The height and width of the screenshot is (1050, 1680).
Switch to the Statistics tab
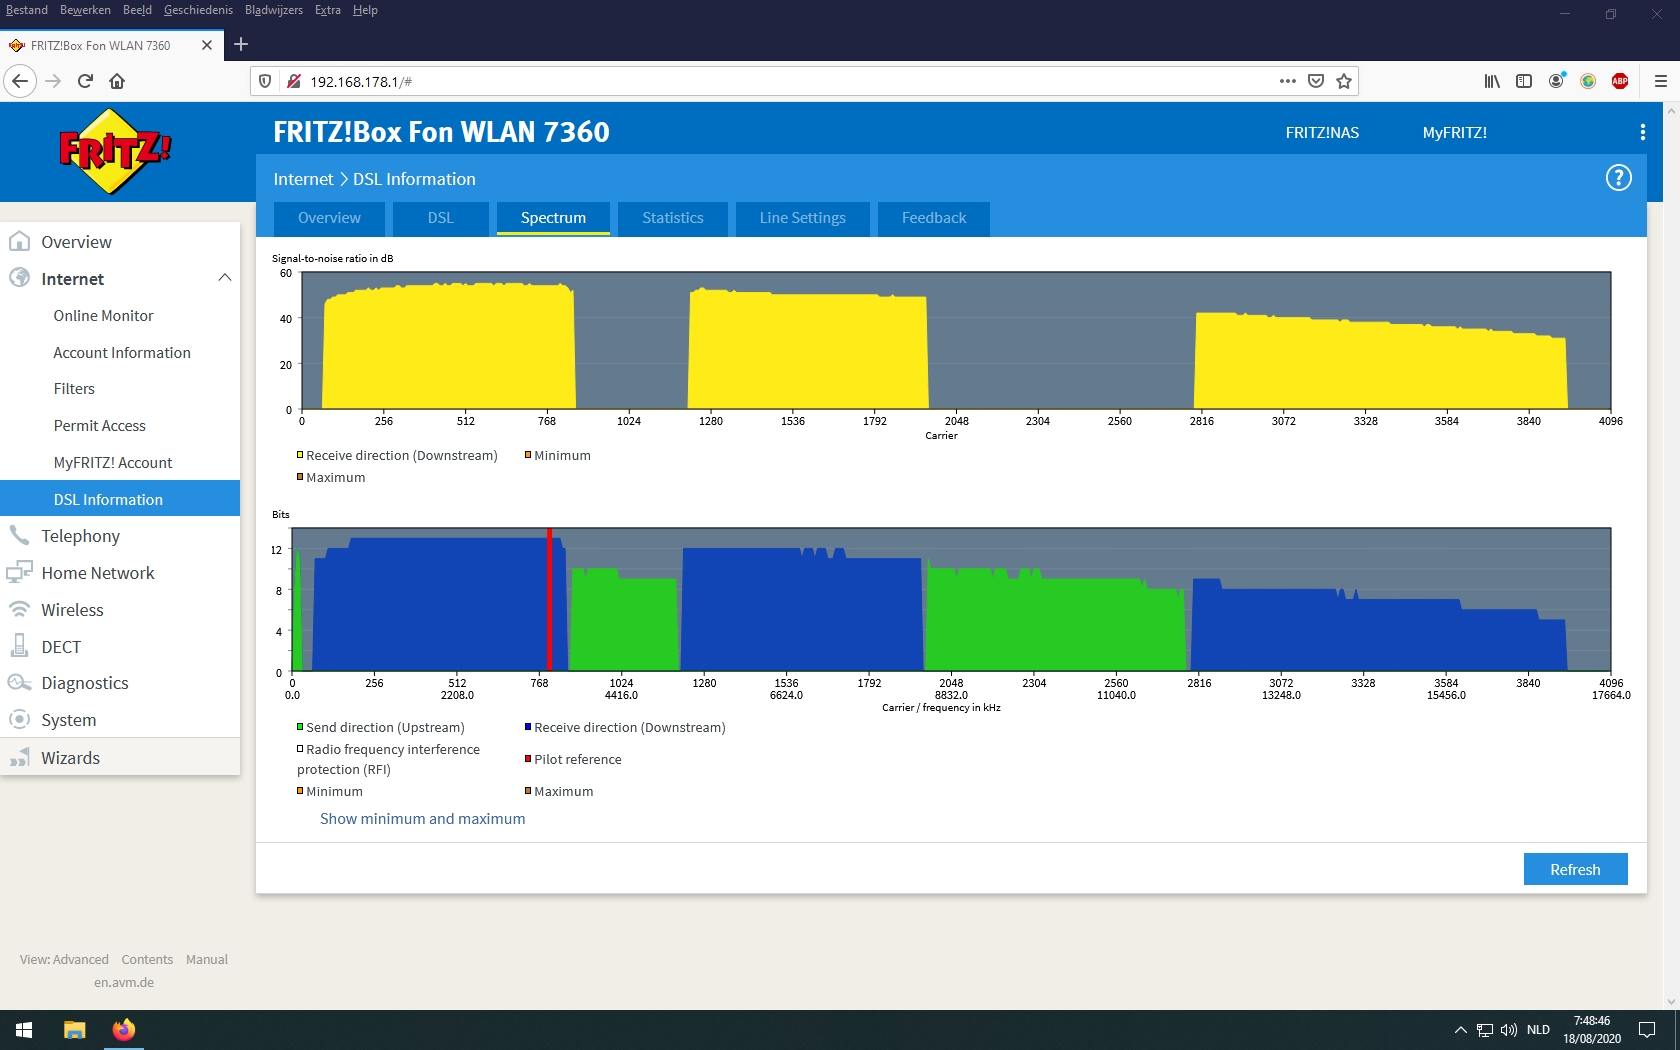point(672,218)
